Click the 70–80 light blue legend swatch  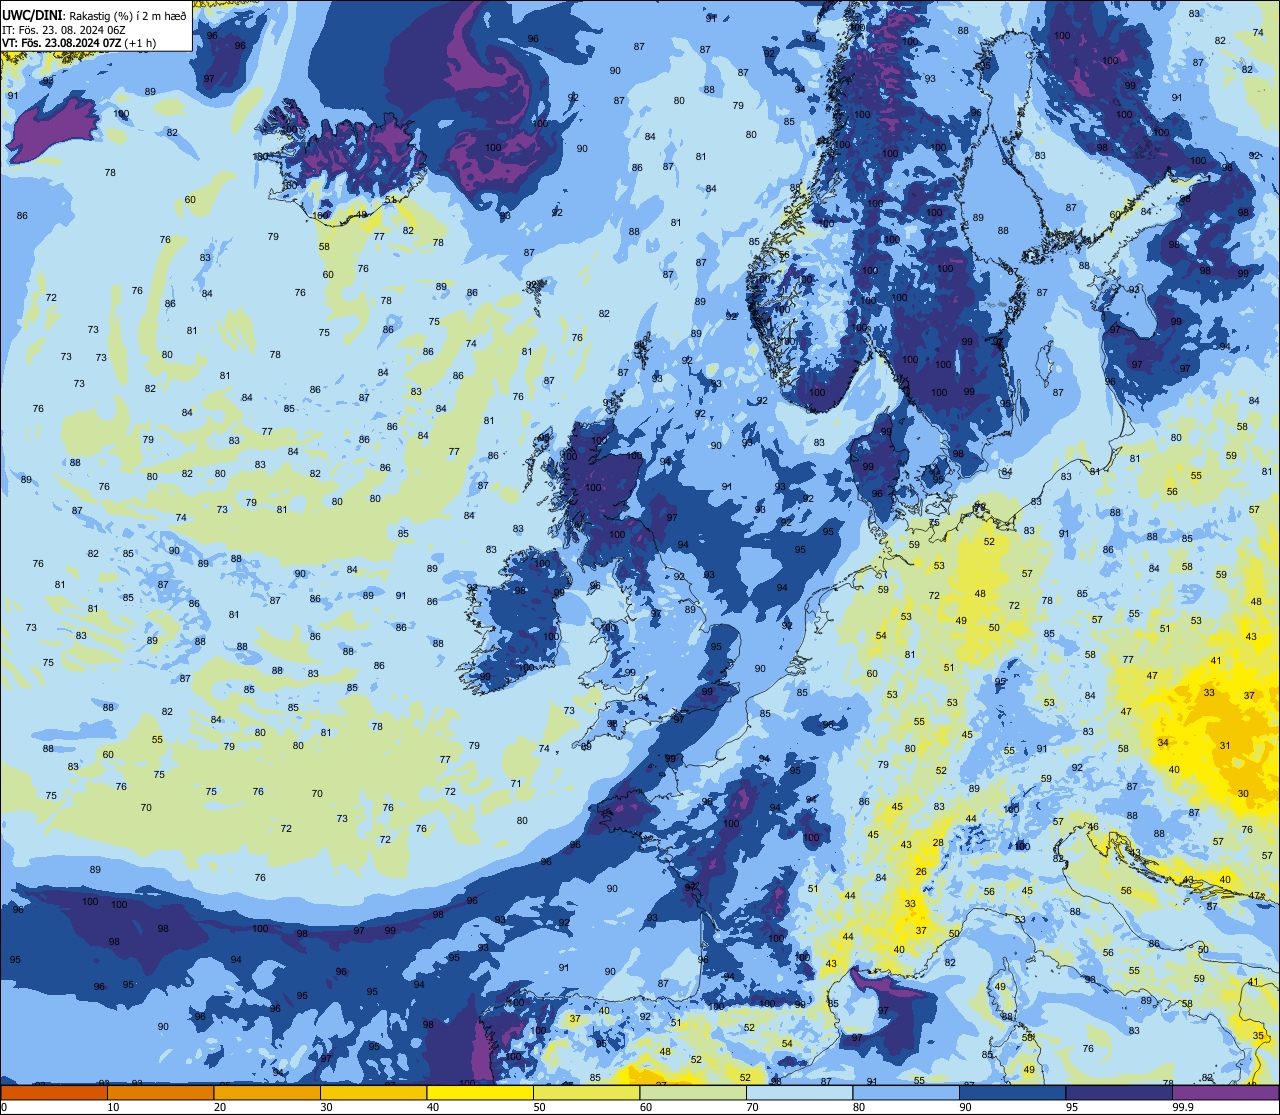point(799,1092)
